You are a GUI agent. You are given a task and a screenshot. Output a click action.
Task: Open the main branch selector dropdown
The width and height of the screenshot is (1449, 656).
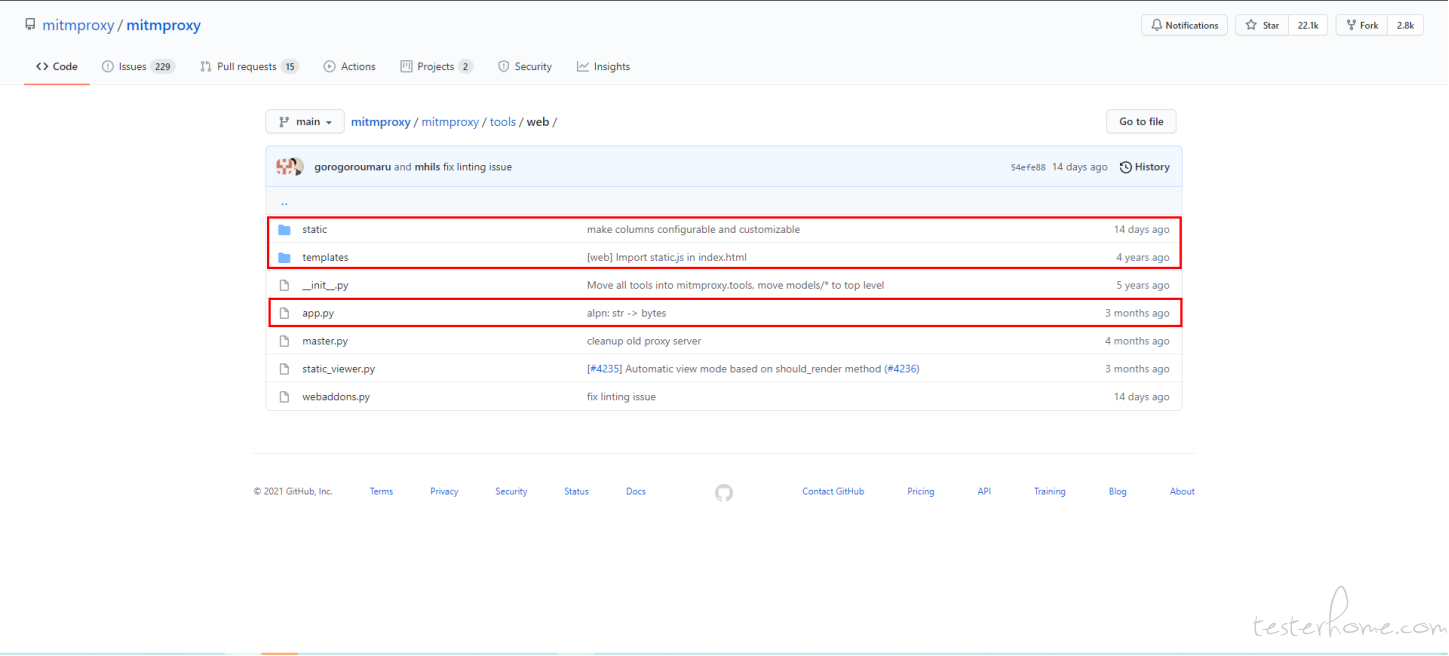click(x=305, y=122)
